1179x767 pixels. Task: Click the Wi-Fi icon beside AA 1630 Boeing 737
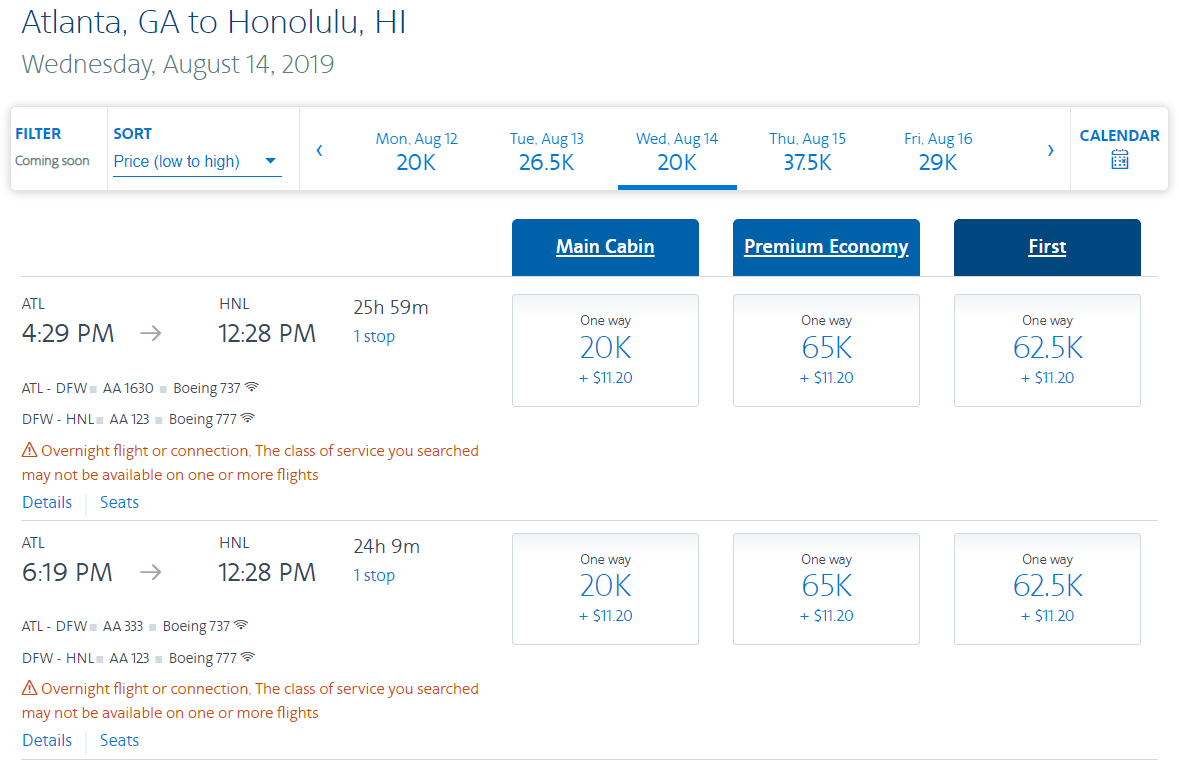[x=252, y=387]
